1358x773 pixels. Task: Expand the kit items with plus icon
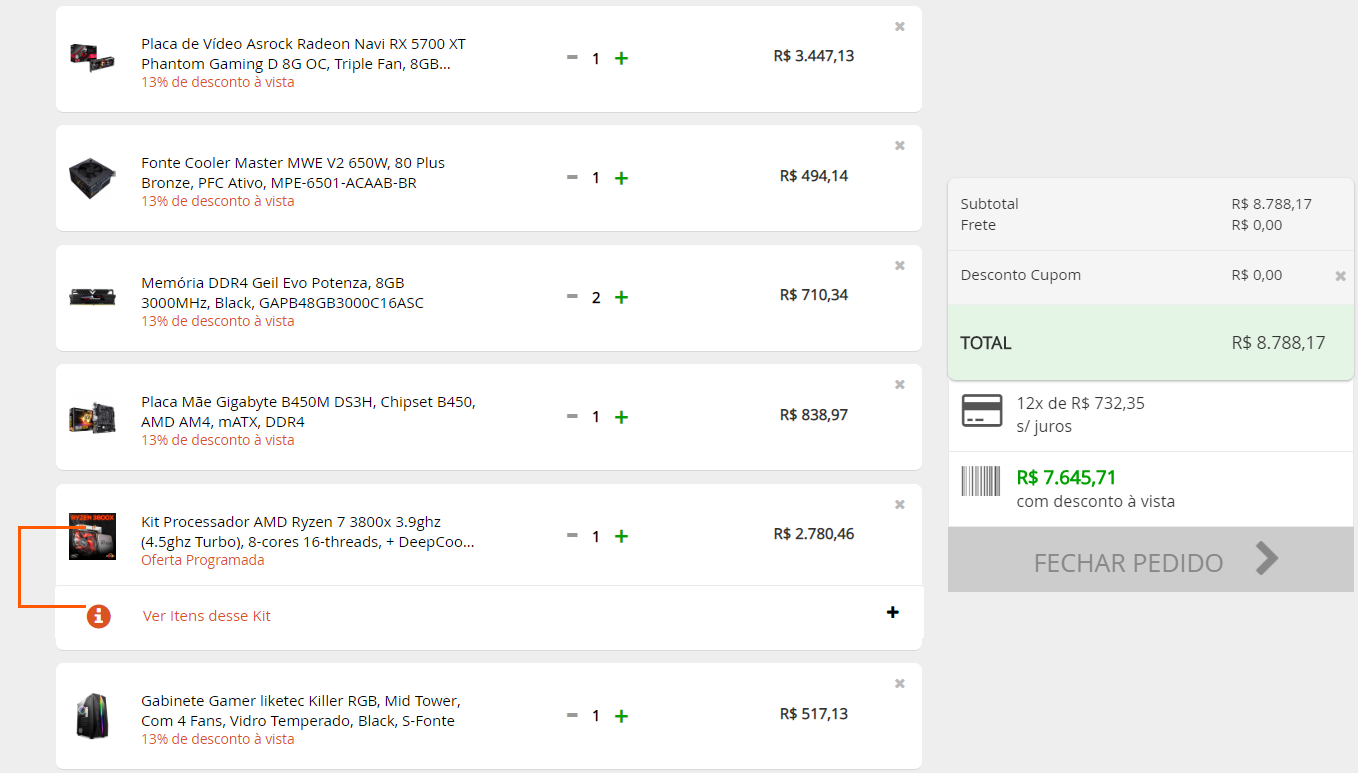pyautogui.click(x=893, y=612)
